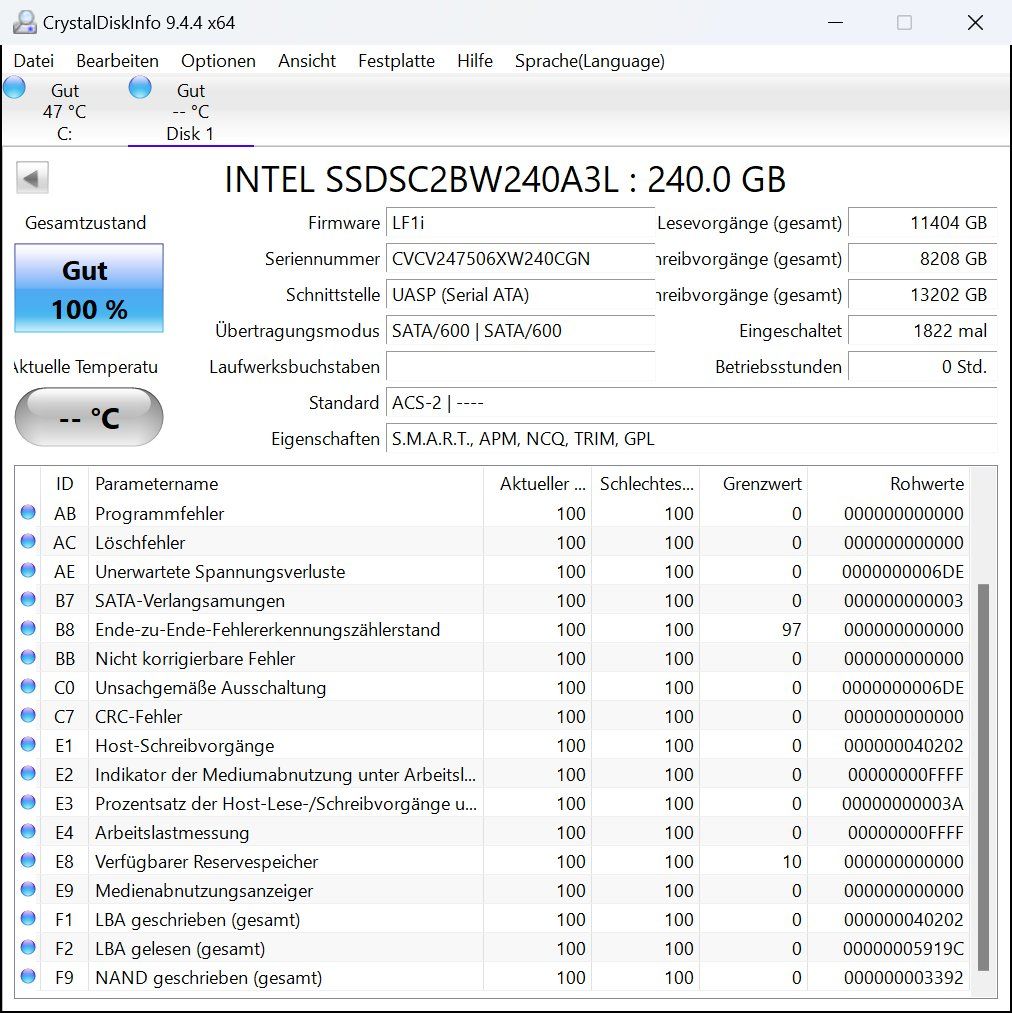Open the Hilfe menu
Image resolution: width=1012 pixels, height=1013 pixels.
[475, 61]
